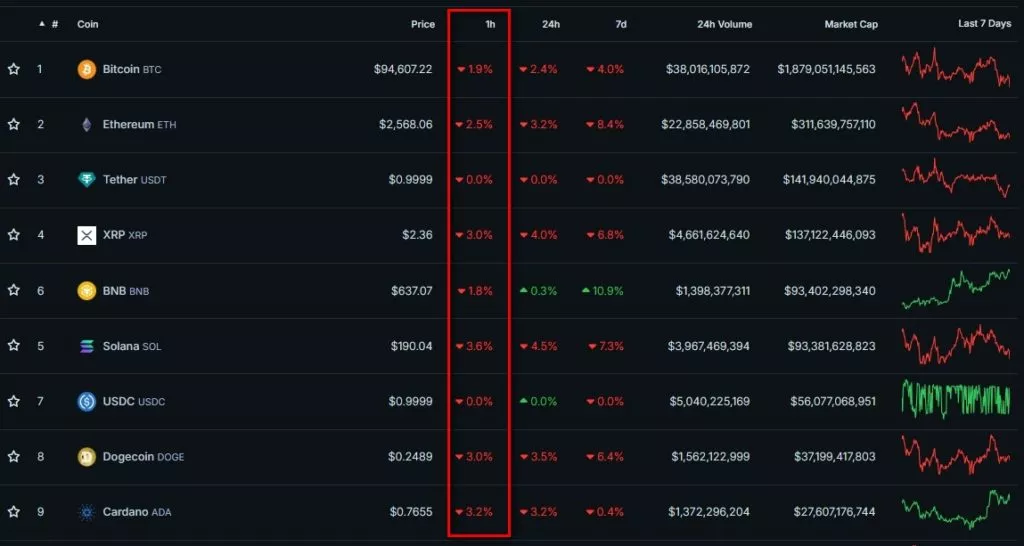1024x546 pixels.
Task: Sort by the 24h Volume column
Action: tap(723, 24)
